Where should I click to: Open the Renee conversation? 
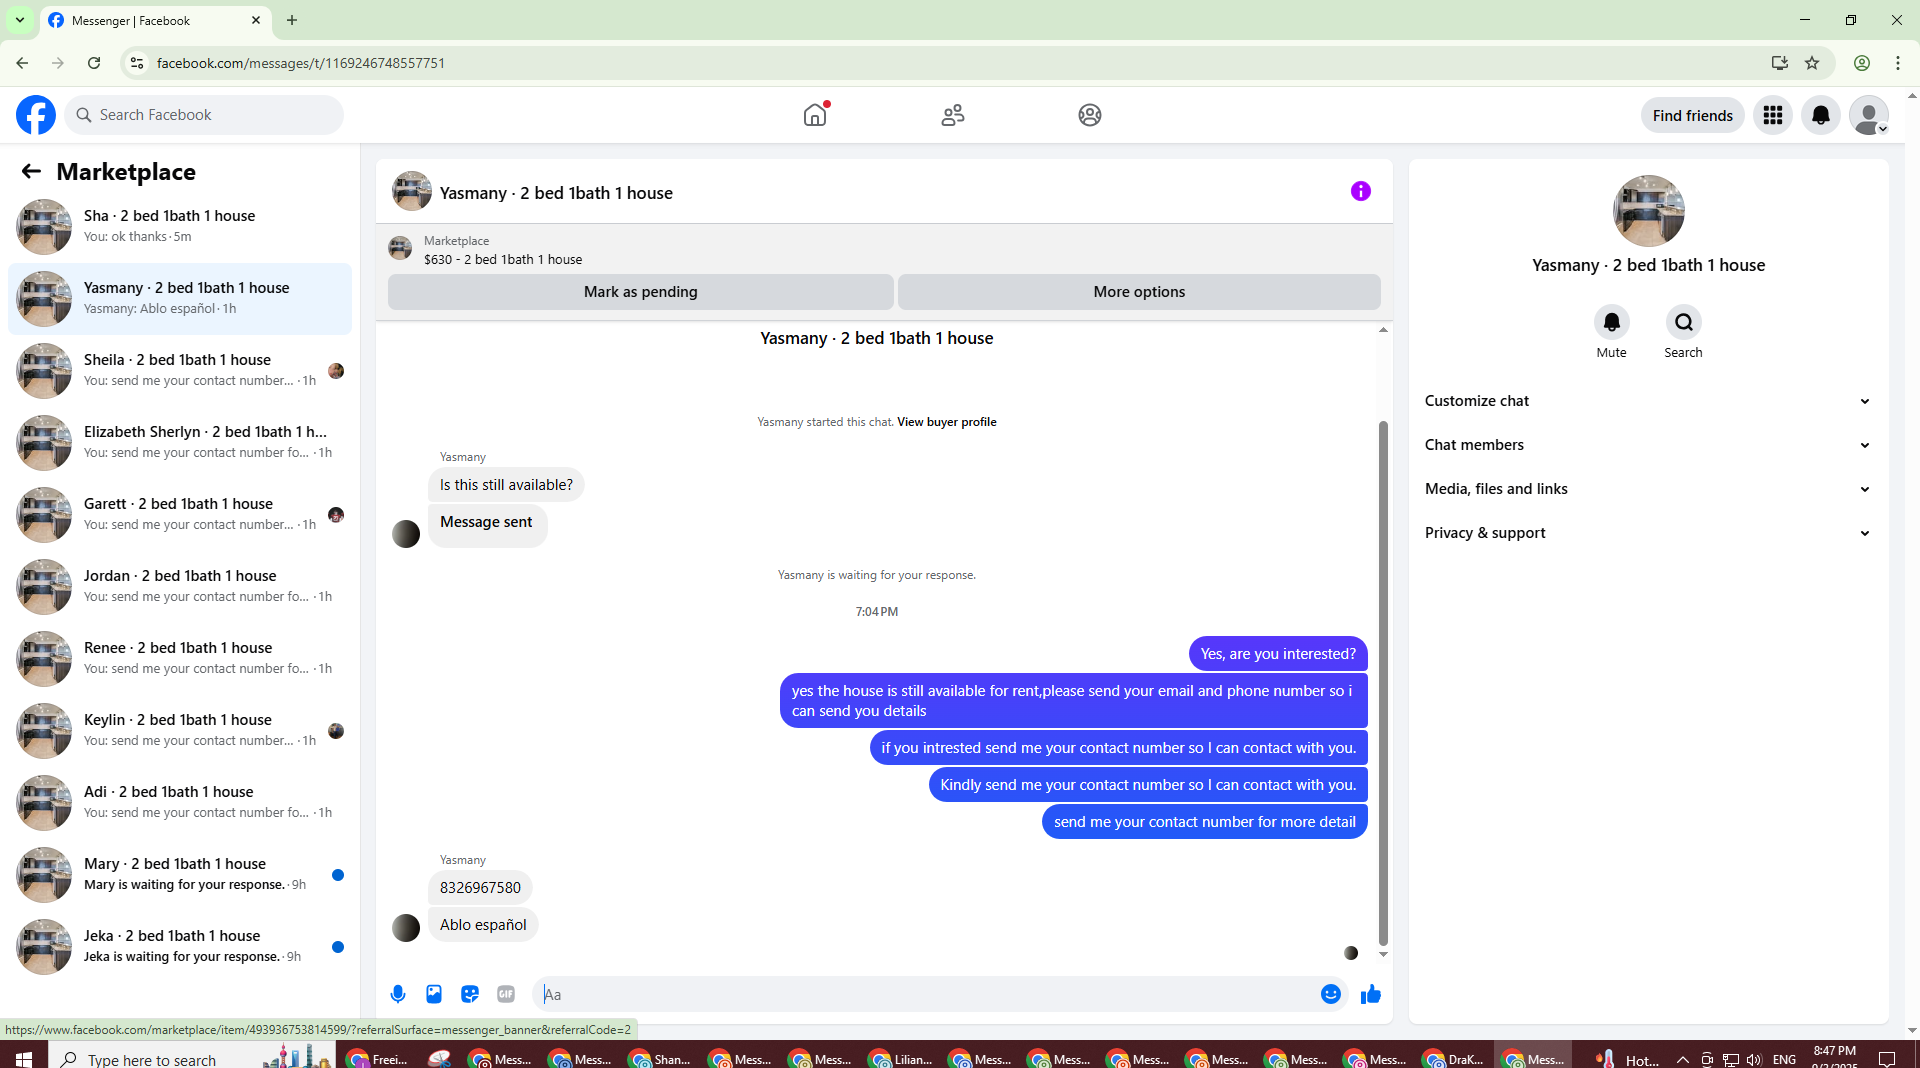pos(180,658)
